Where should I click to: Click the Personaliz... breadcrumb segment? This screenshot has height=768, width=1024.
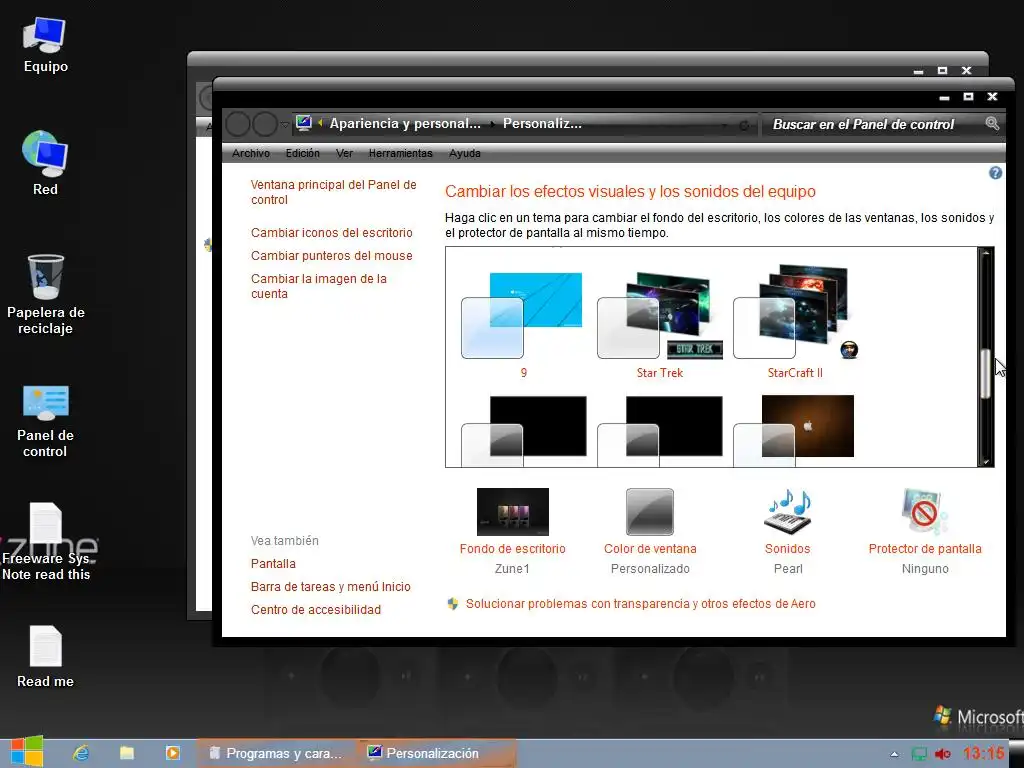pos(542,123)
